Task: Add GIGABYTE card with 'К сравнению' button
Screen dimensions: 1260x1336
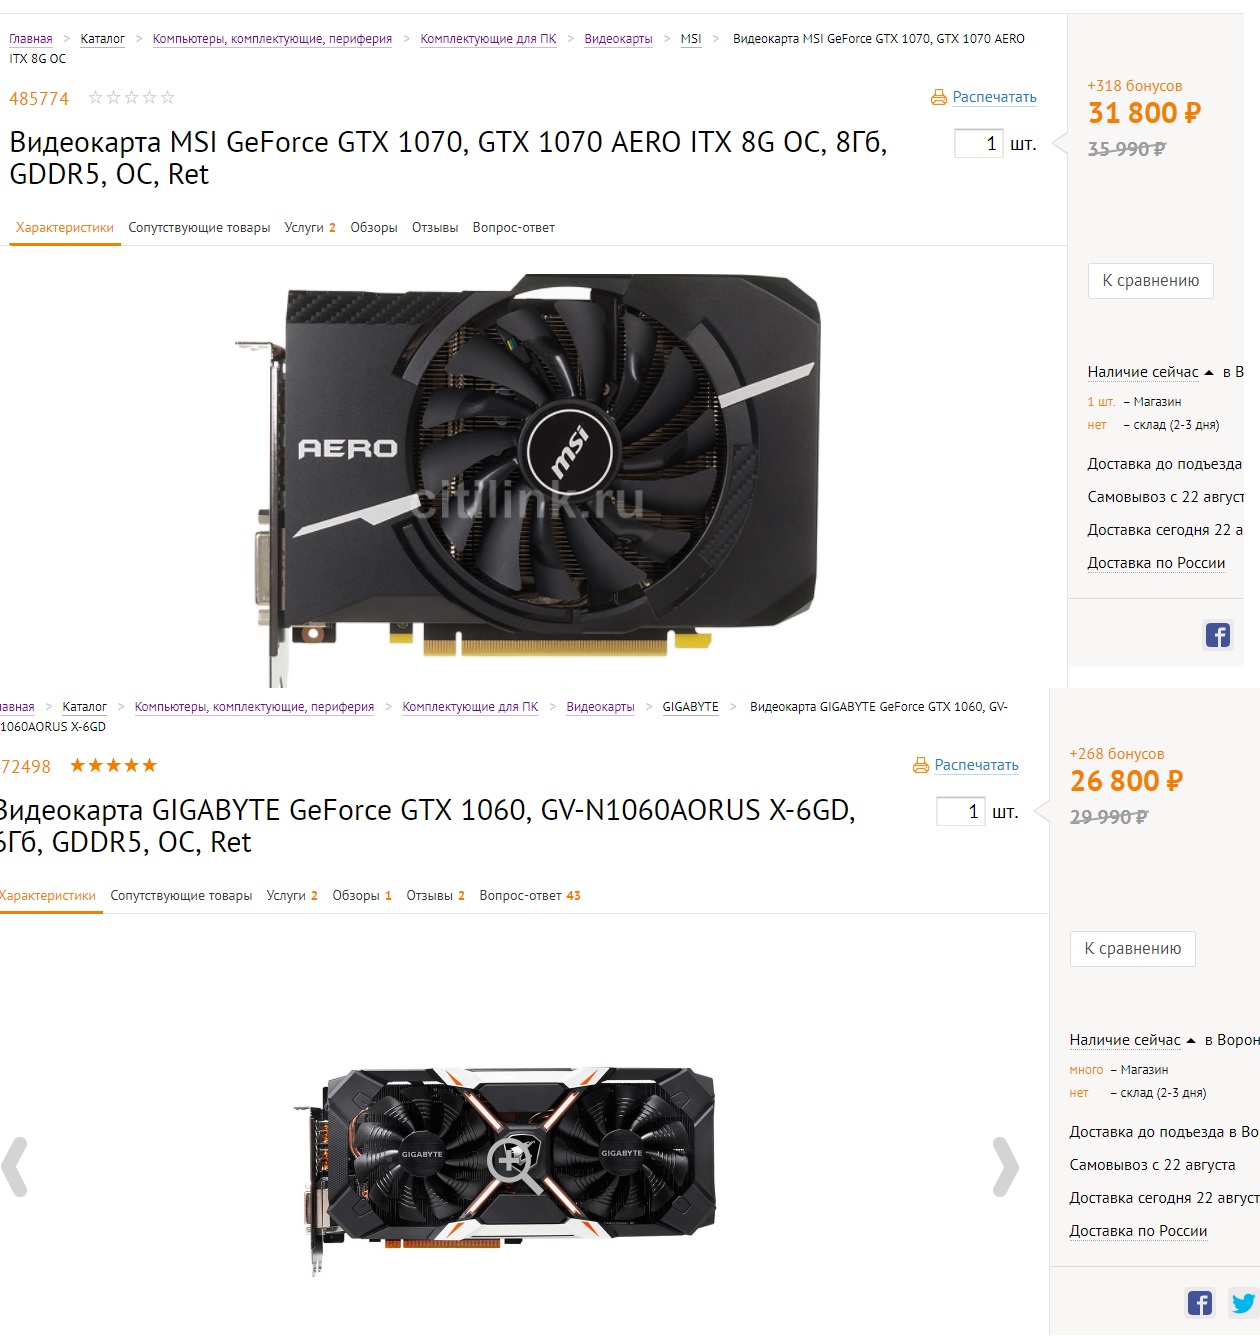Action: pyautogui.click(x=1133, y=949)
